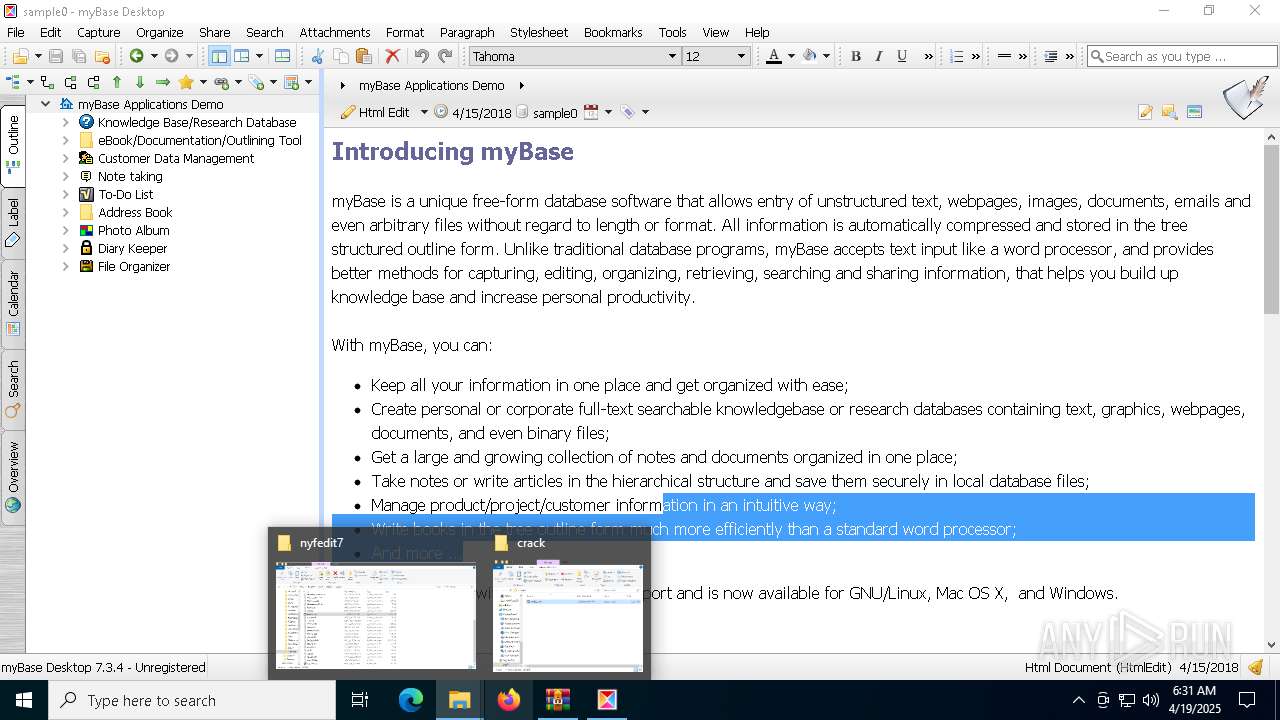
Task: Click the Redo arrow icon
Action: (445, 56)
